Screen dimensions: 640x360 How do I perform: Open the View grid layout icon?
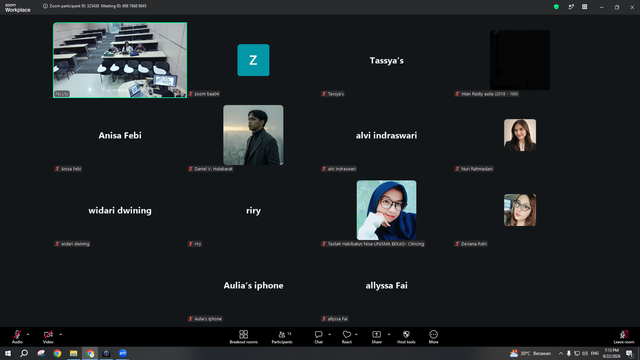click(x=584, y=7)
